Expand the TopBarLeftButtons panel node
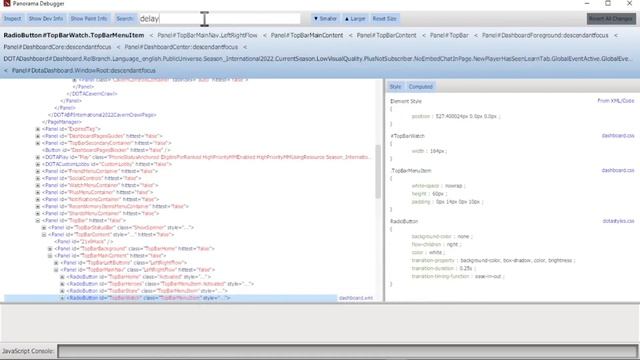 coord(56,263)
